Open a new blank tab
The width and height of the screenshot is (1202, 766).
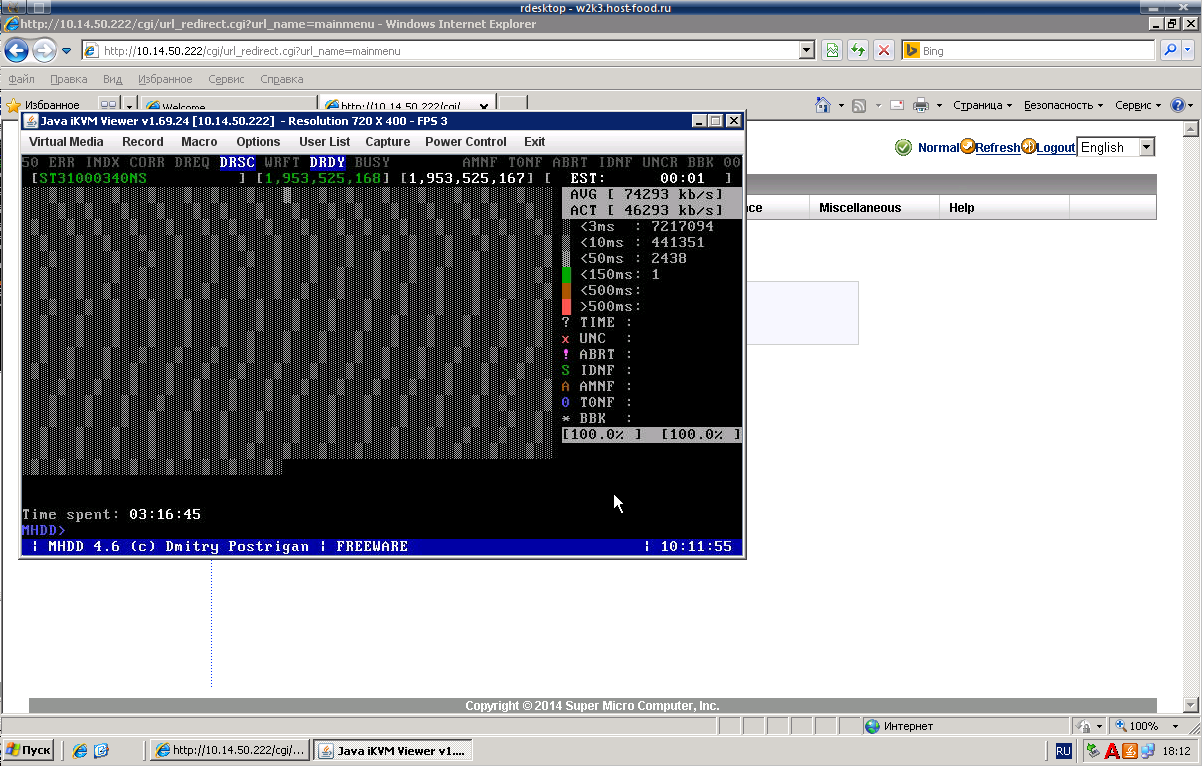[512, 105]
